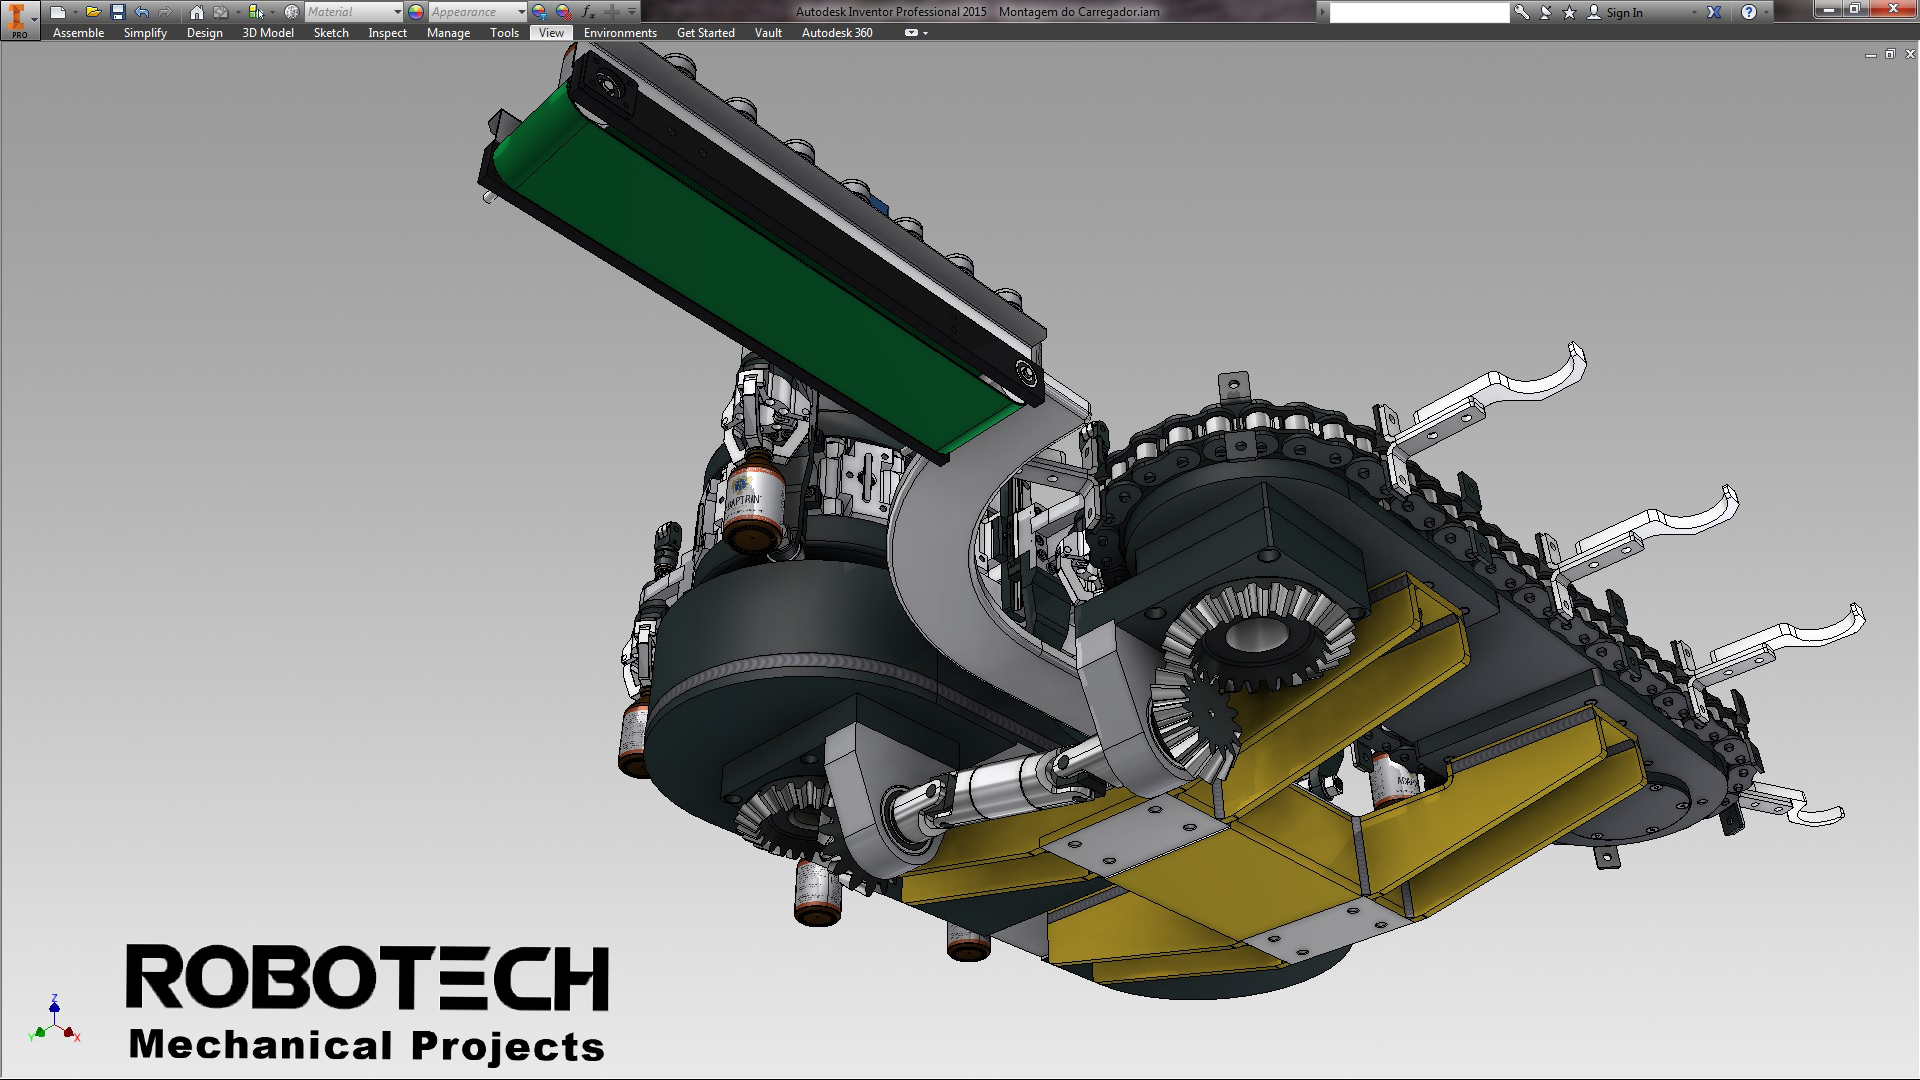Open the Manage ribbon tab

(448, 33)
